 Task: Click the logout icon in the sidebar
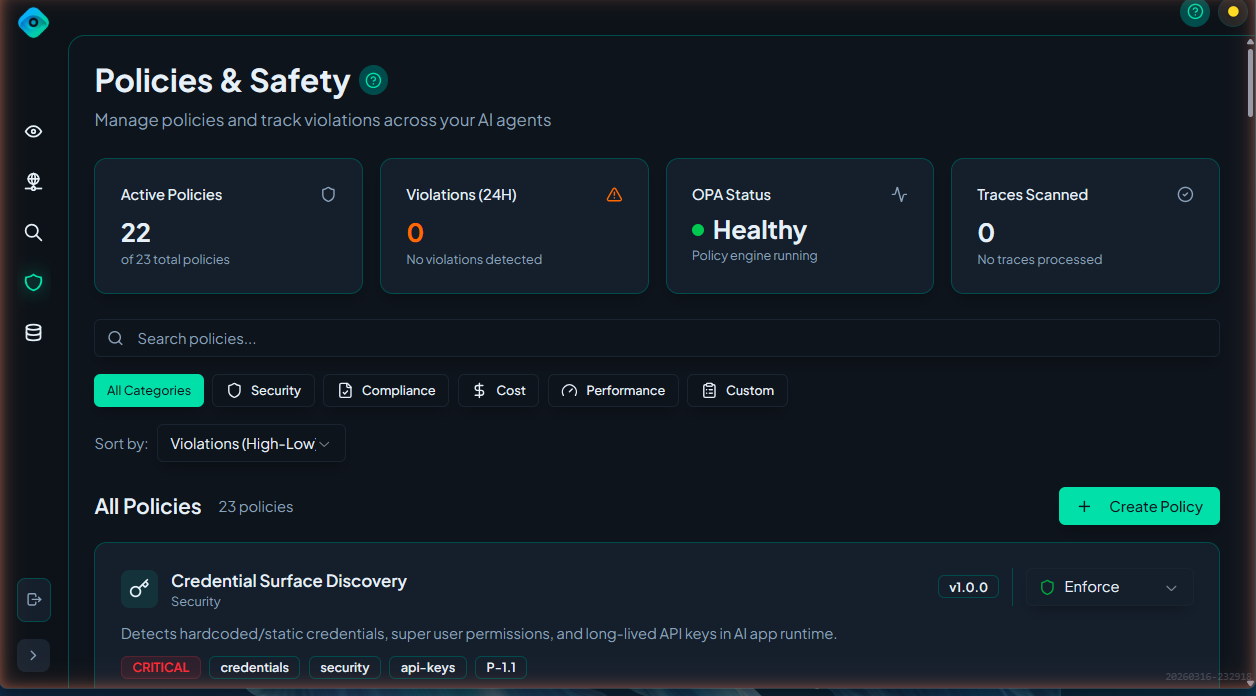[x=34, y=600]
